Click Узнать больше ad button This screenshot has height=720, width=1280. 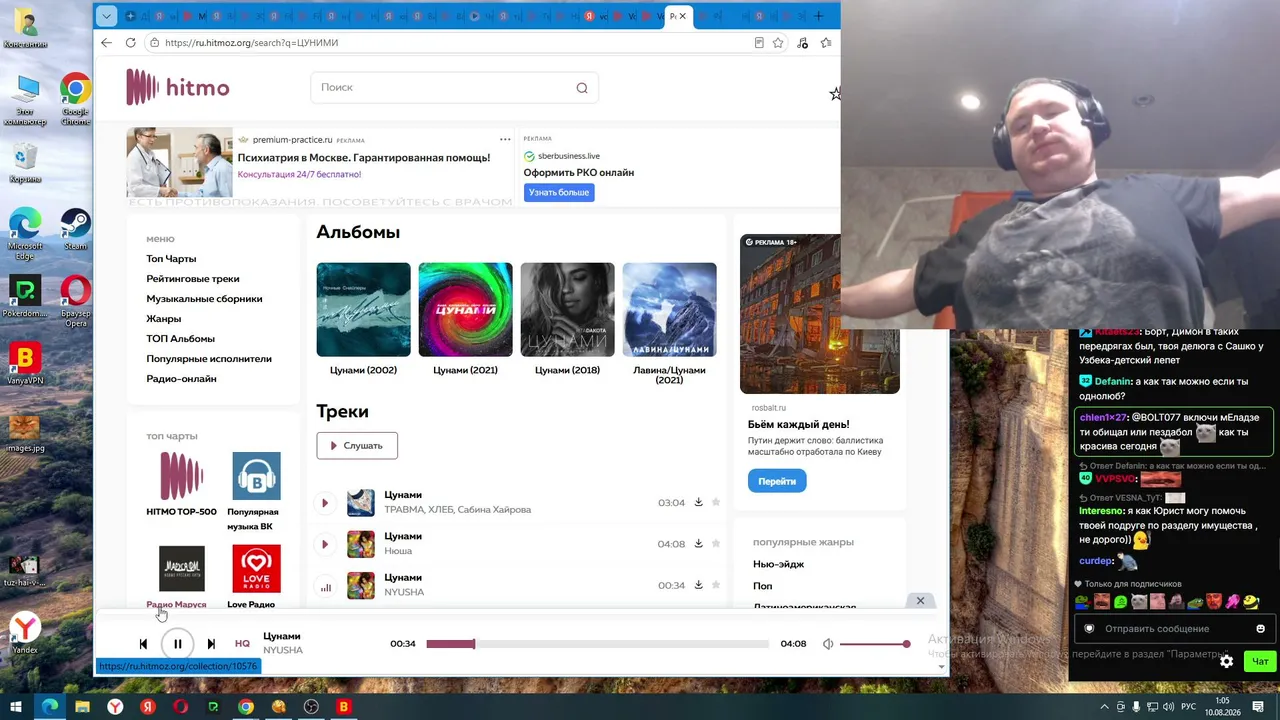pos(559,192)
